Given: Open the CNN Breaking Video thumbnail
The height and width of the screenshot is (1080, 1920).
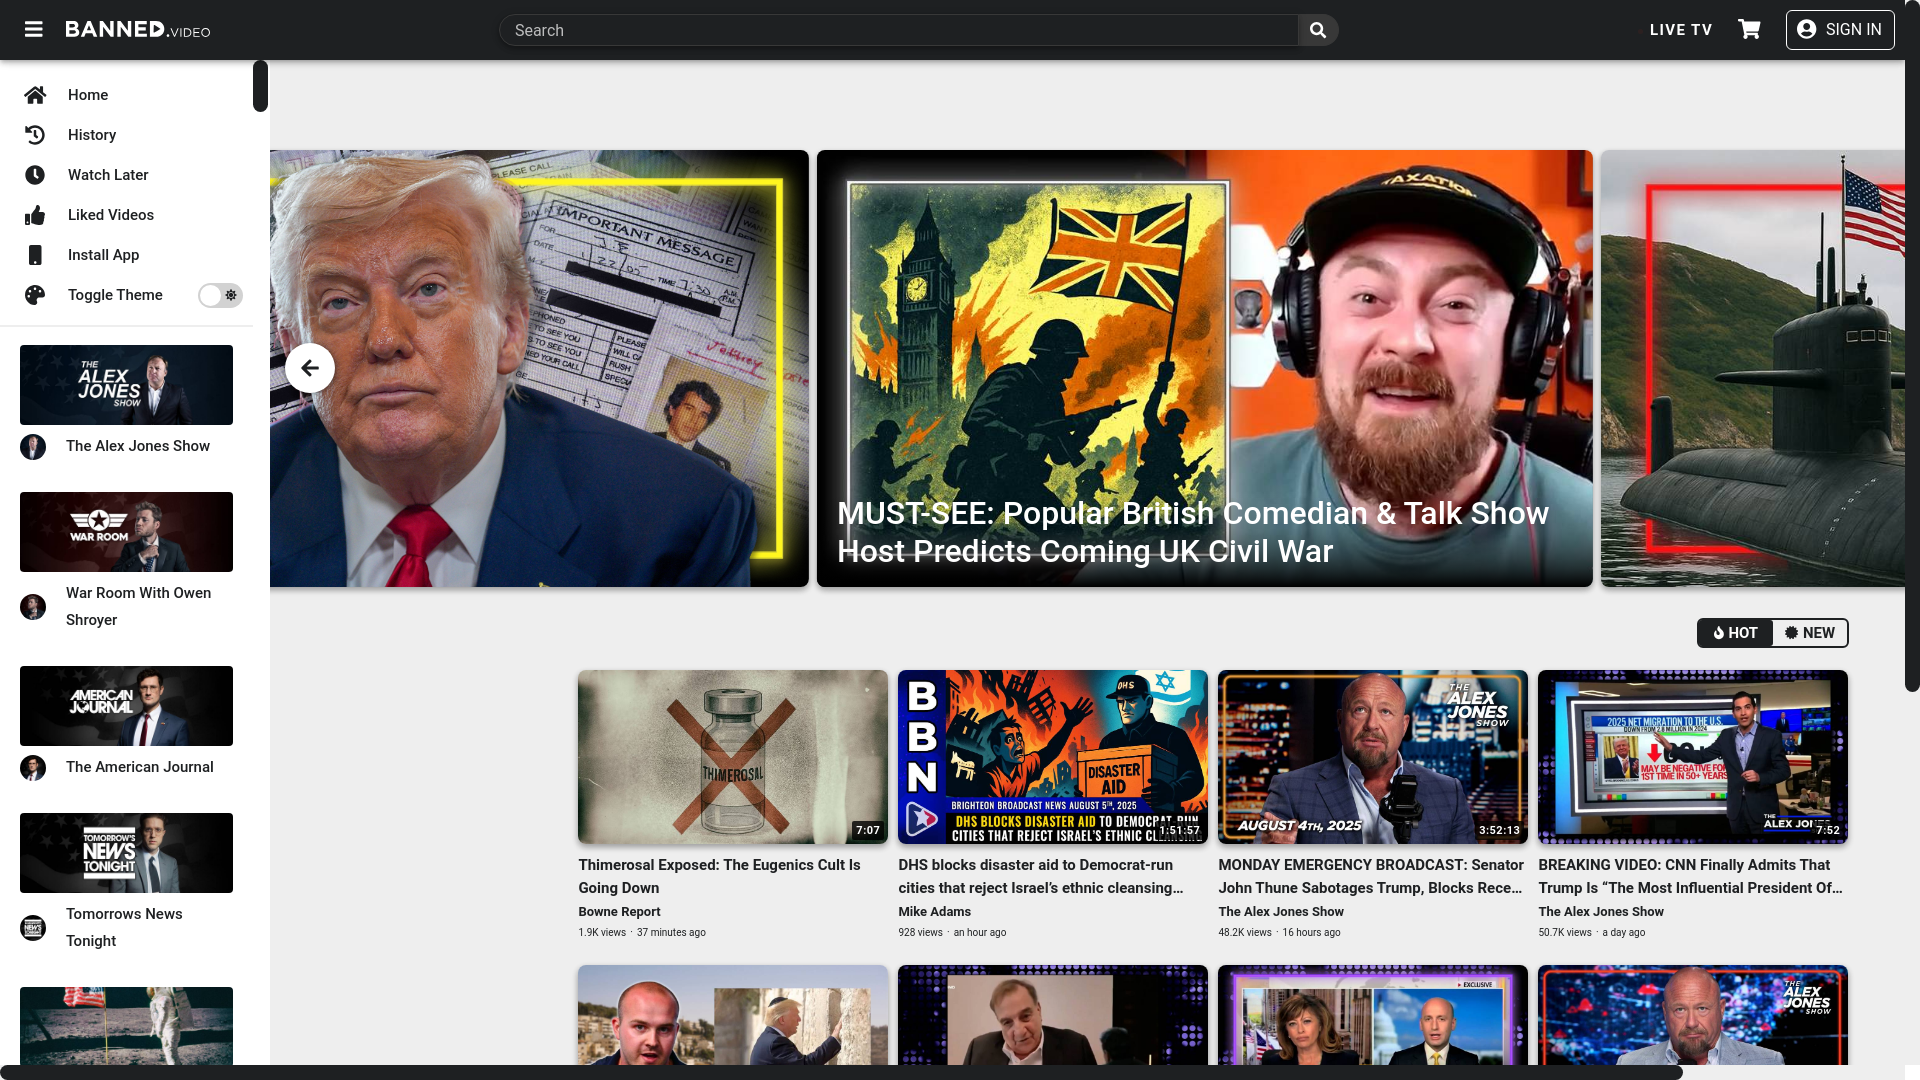Looking at the screenshot, I should point(1693,757).
